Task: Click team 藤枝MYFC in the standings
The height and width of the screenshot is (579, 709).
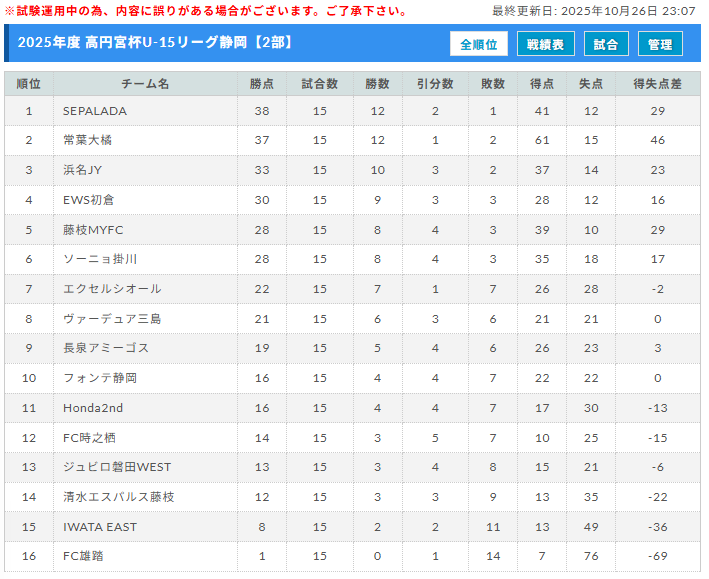Action: pos(93,230)
